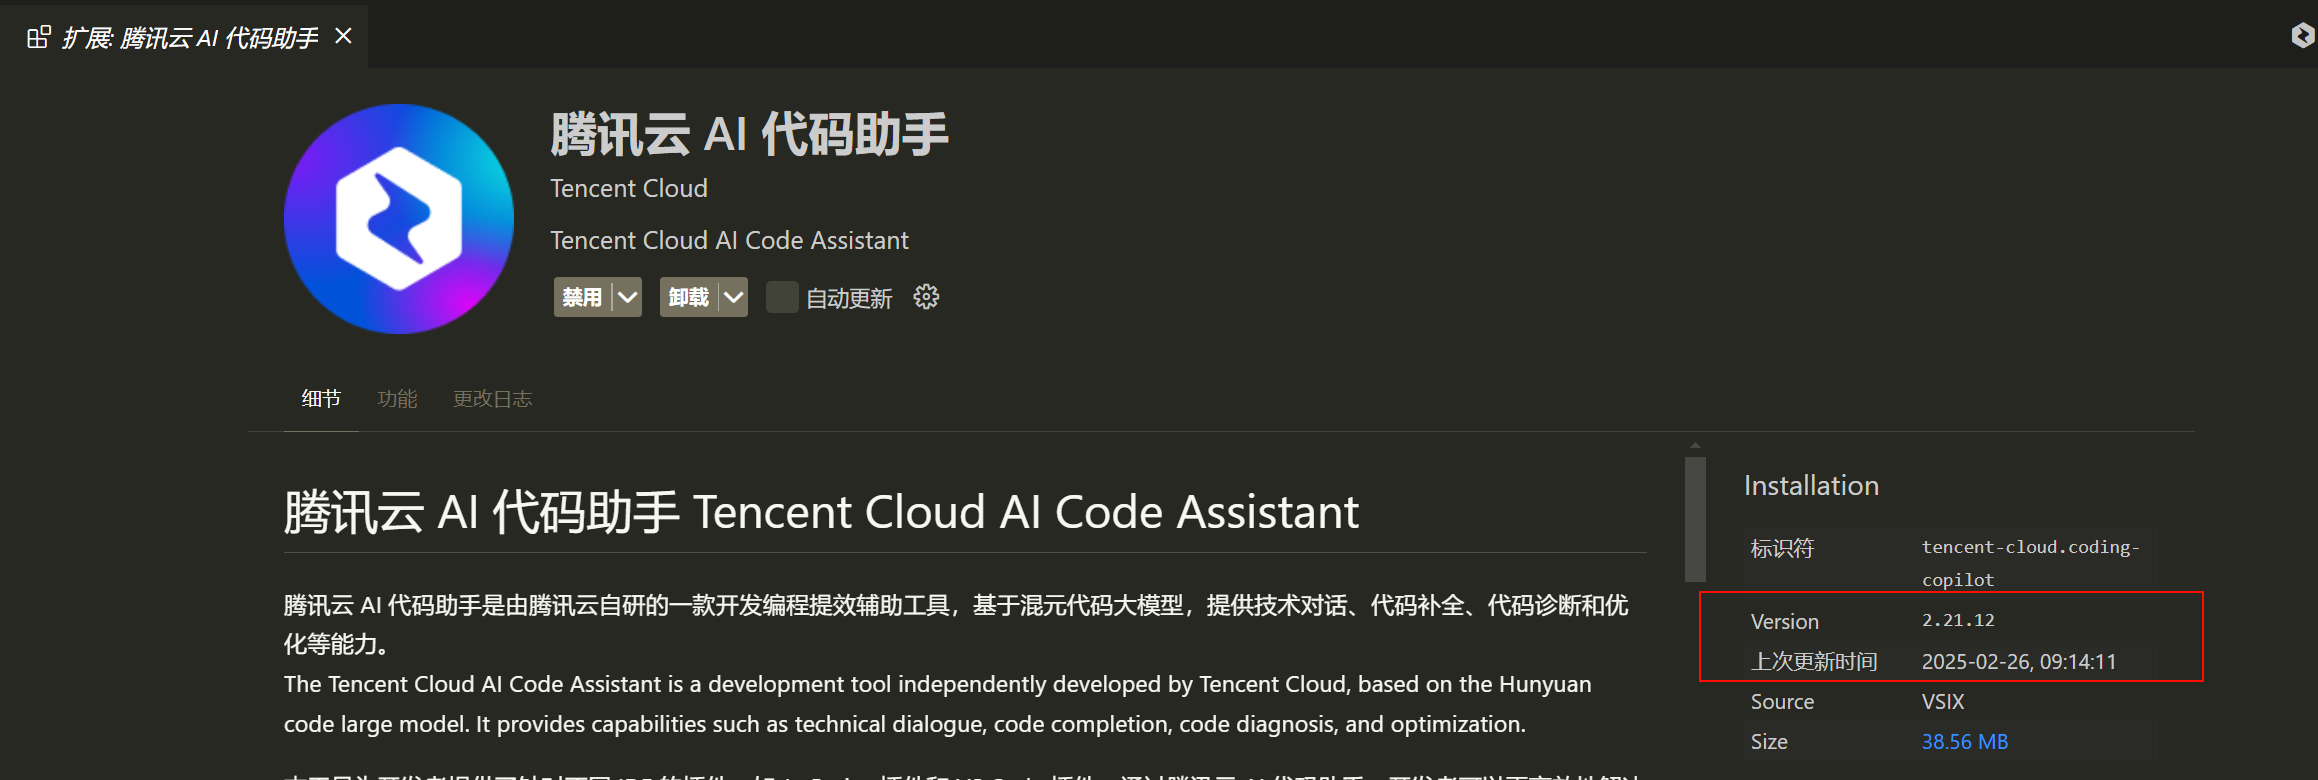Click the Size label

pyautogui.click(x=1769, y=742)
